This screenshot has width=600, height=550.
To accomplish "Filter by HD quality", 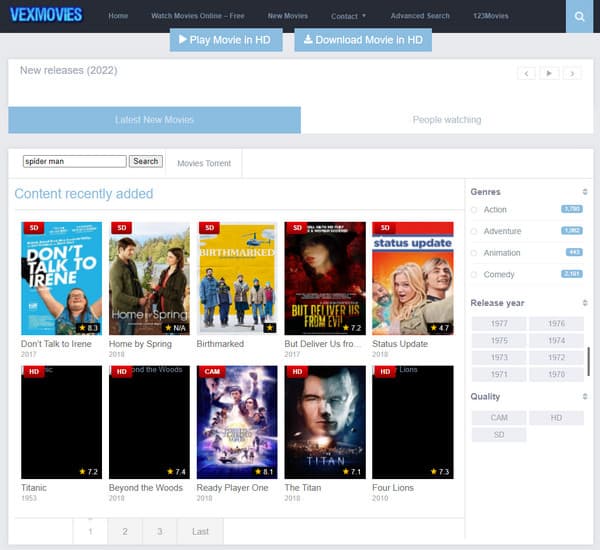I will 556,418.
